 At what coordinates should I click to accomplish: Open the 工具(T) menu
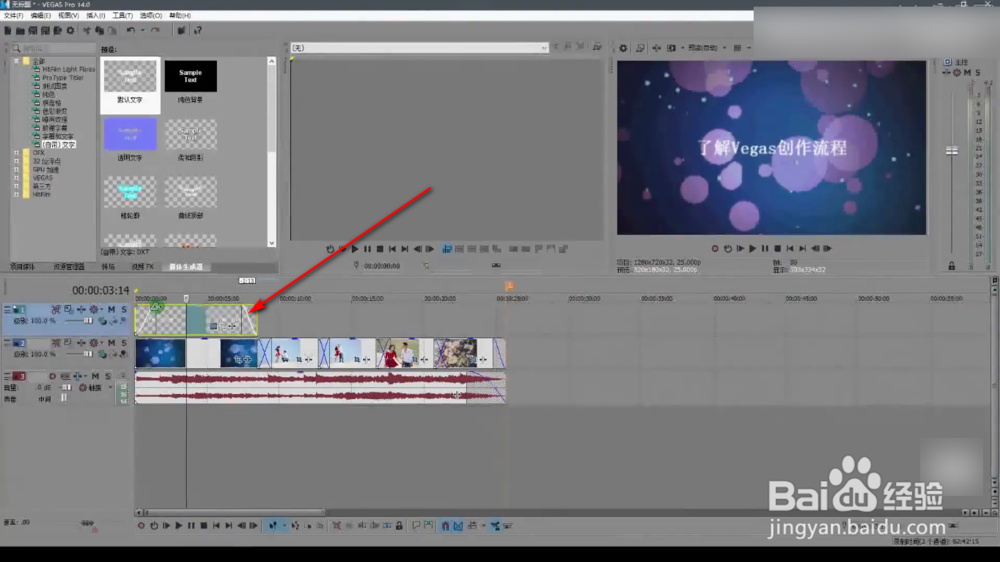(x=122, y=15)
